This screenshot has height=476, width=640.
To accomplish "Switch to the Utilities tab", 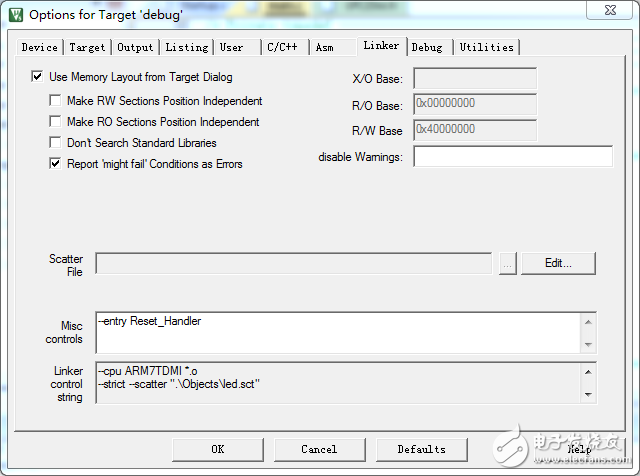I will click(486, 47).
